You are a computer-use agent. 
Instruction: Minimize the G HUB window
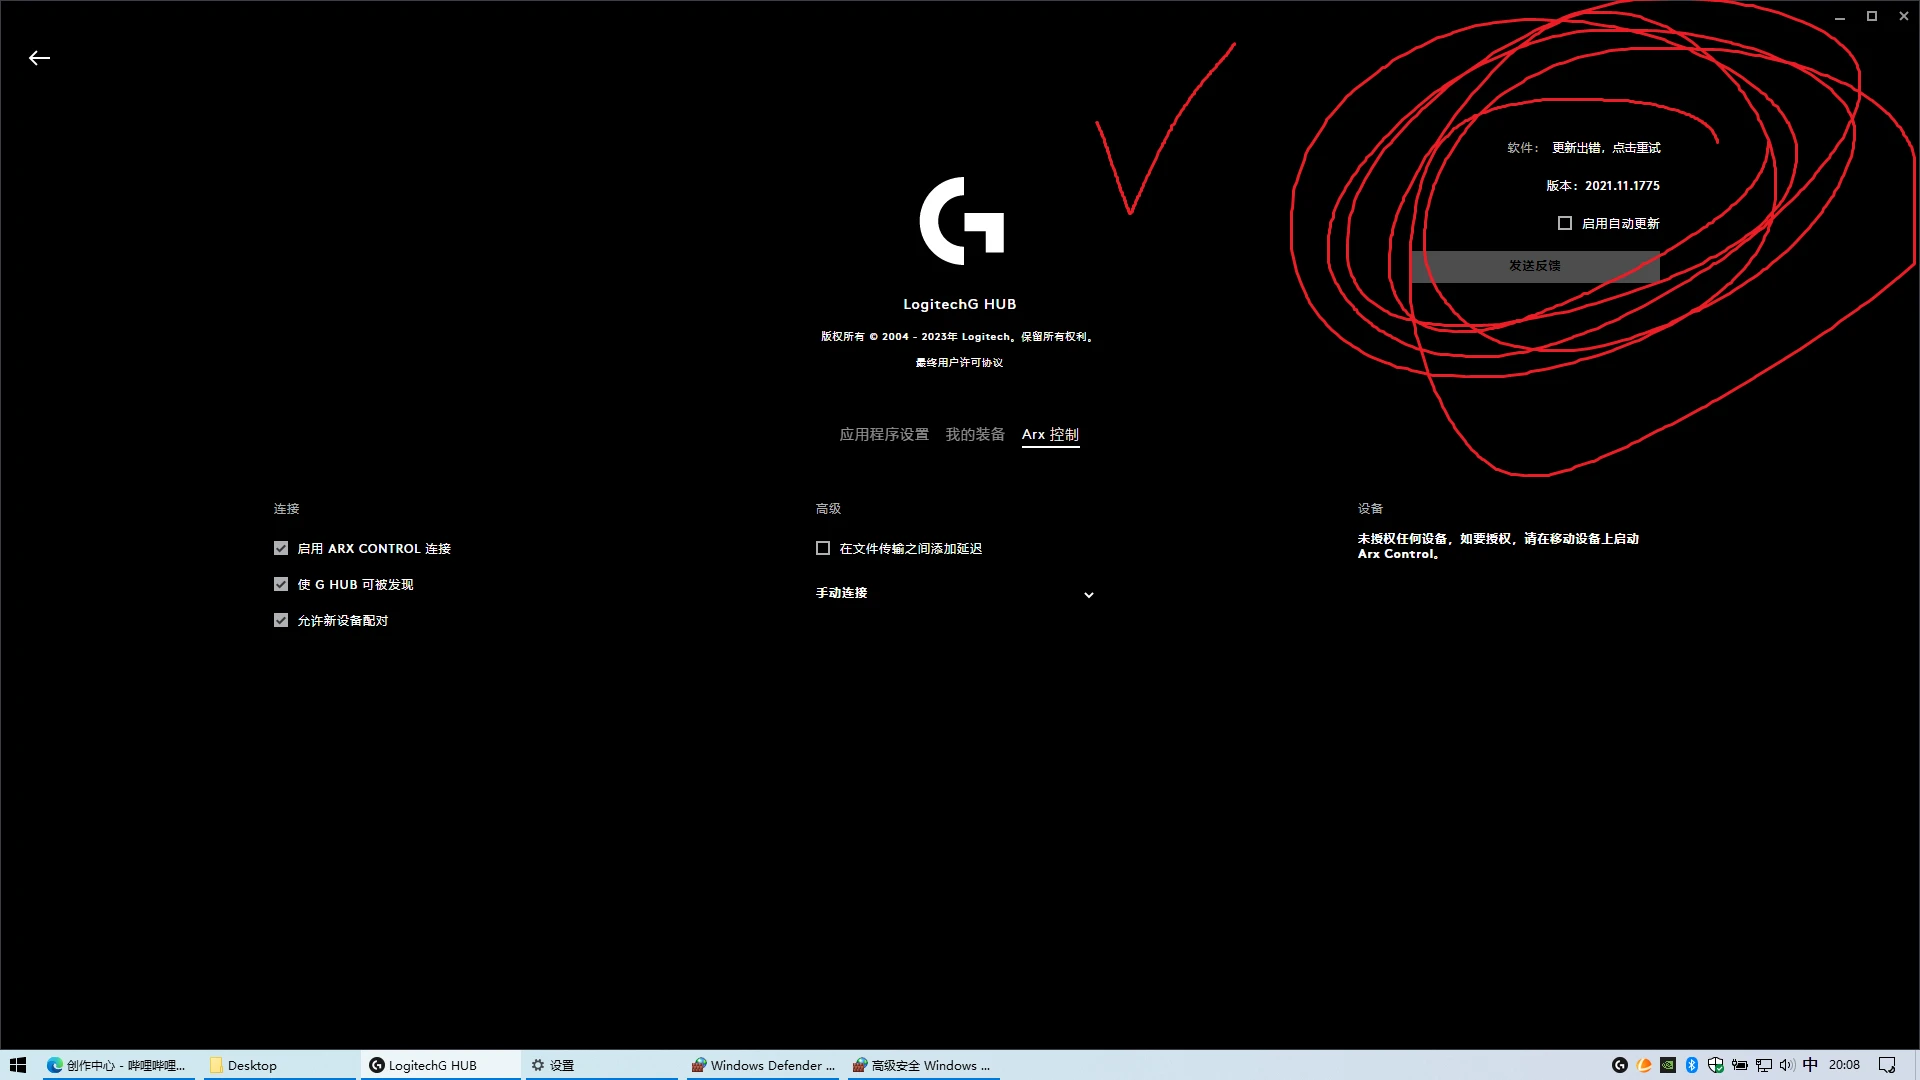tap(1840, 16)
